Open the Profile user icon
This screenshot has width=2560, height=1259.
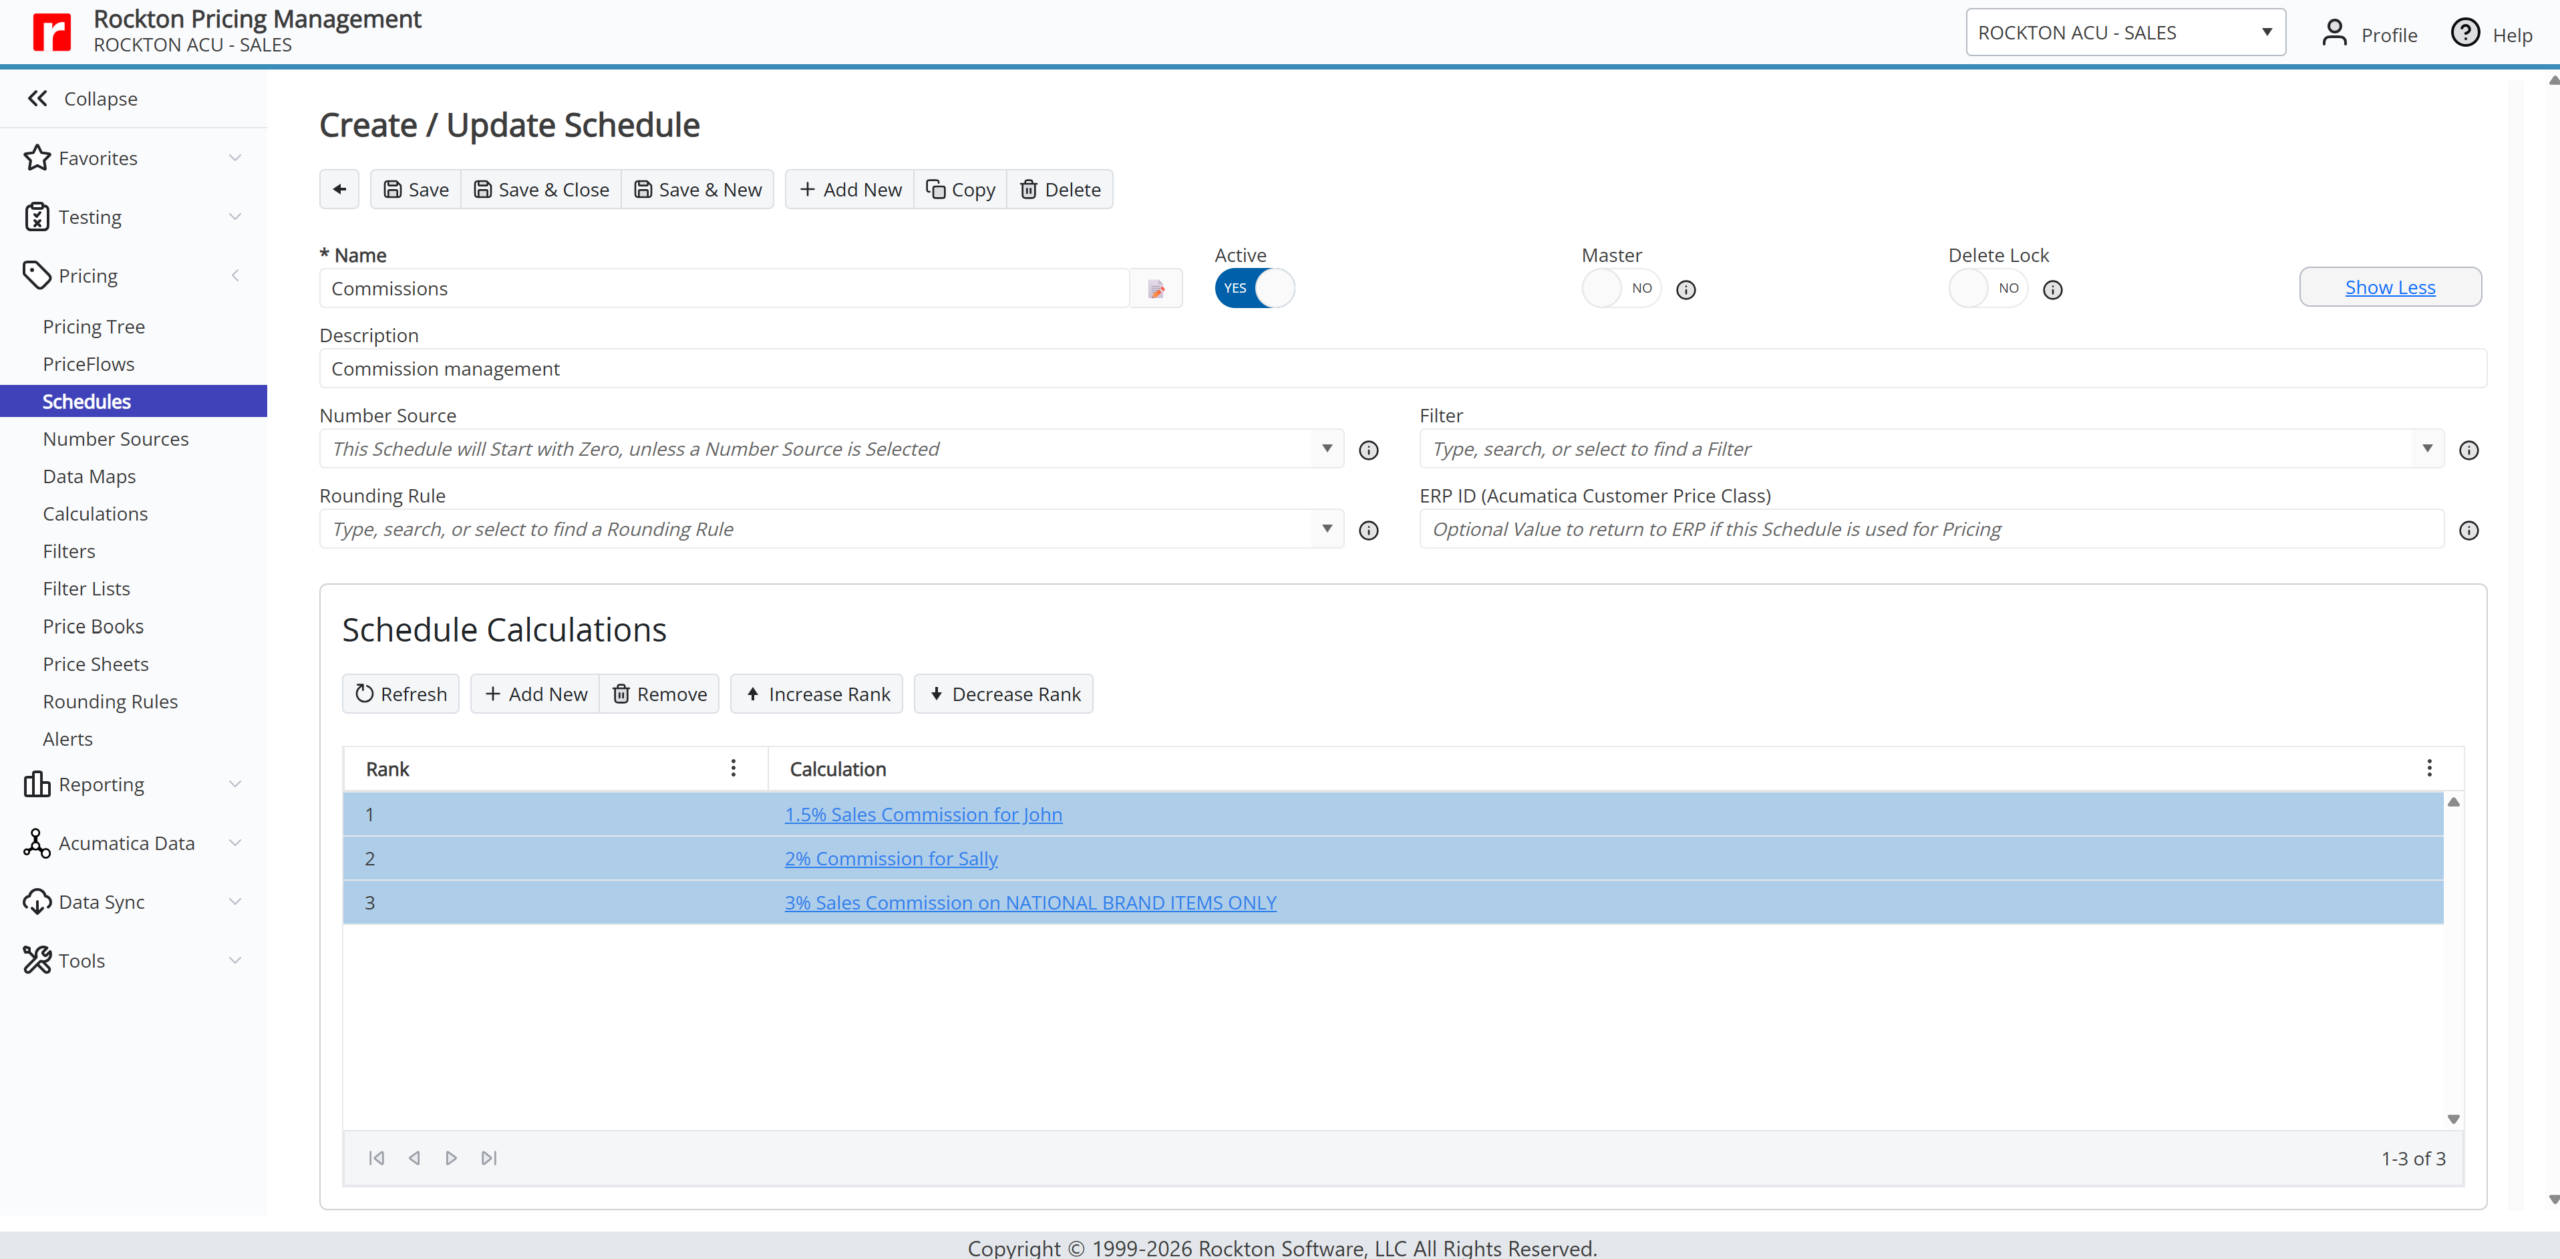tap(2334, 33)
